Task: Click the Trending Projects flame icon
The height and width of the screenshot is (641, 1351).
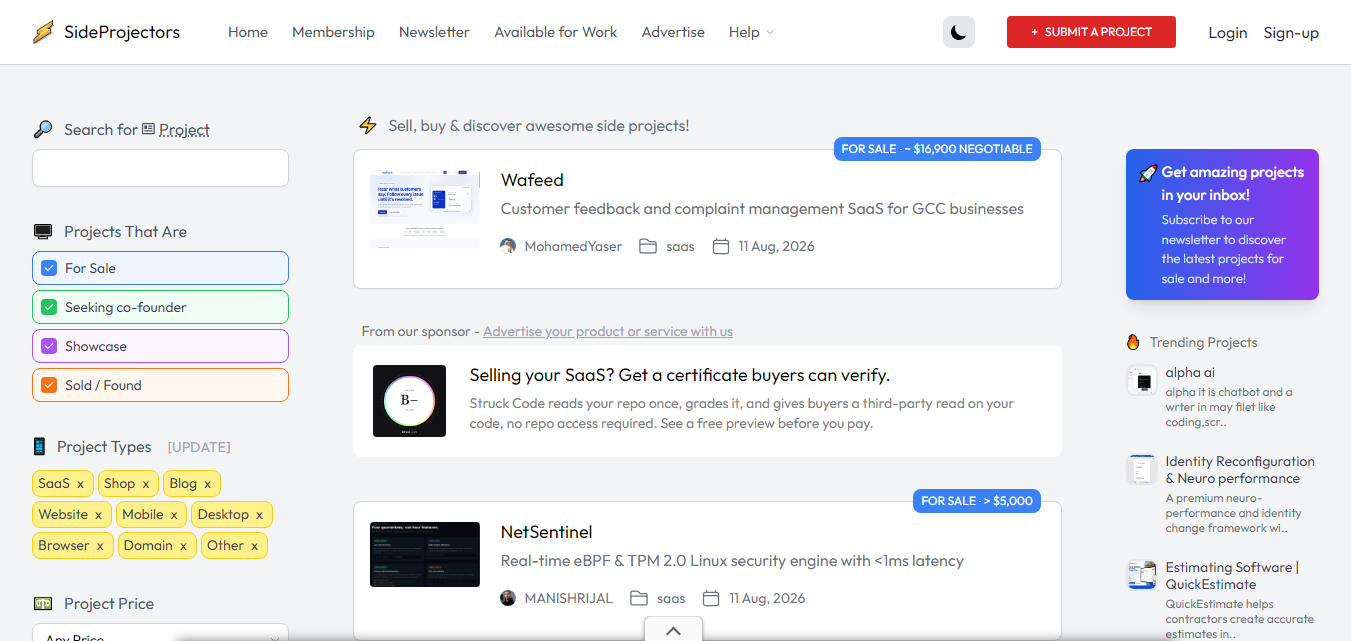Action: click(x=1133, y=342)
